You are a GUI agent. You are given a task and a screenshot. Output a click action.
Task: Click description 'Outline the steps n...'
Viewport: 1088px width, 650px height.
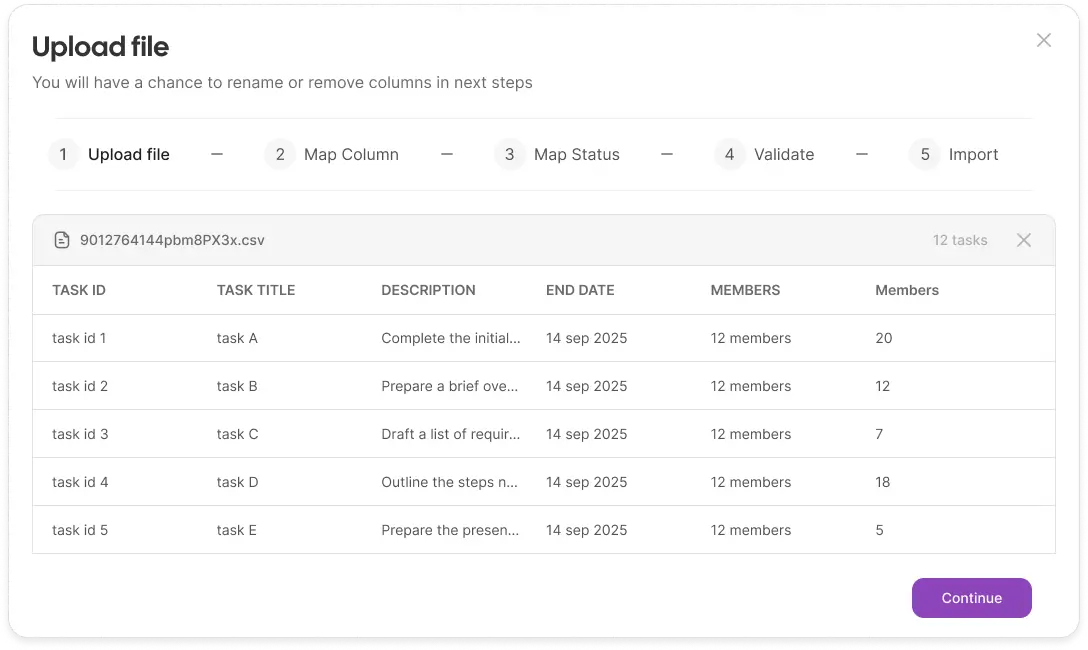pos(450,481)
